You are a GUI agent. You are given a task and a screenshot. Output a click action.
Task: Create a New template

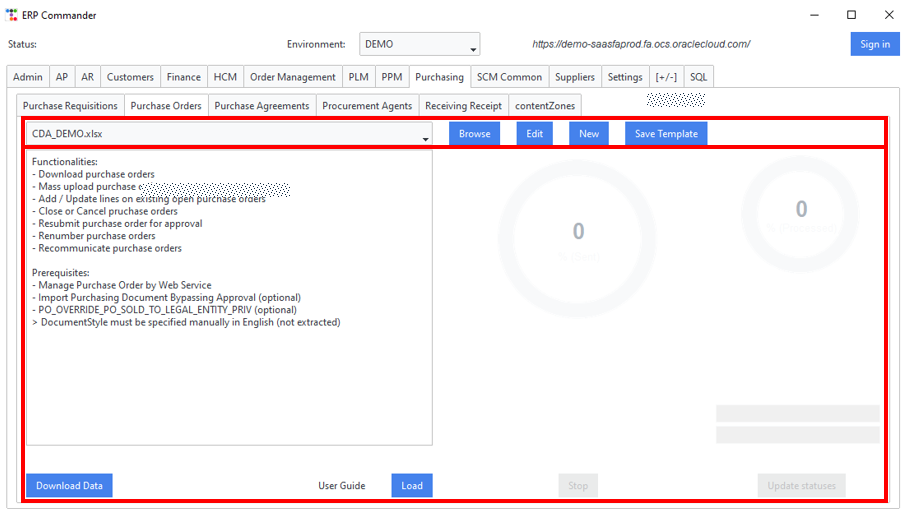coord(589,133)
